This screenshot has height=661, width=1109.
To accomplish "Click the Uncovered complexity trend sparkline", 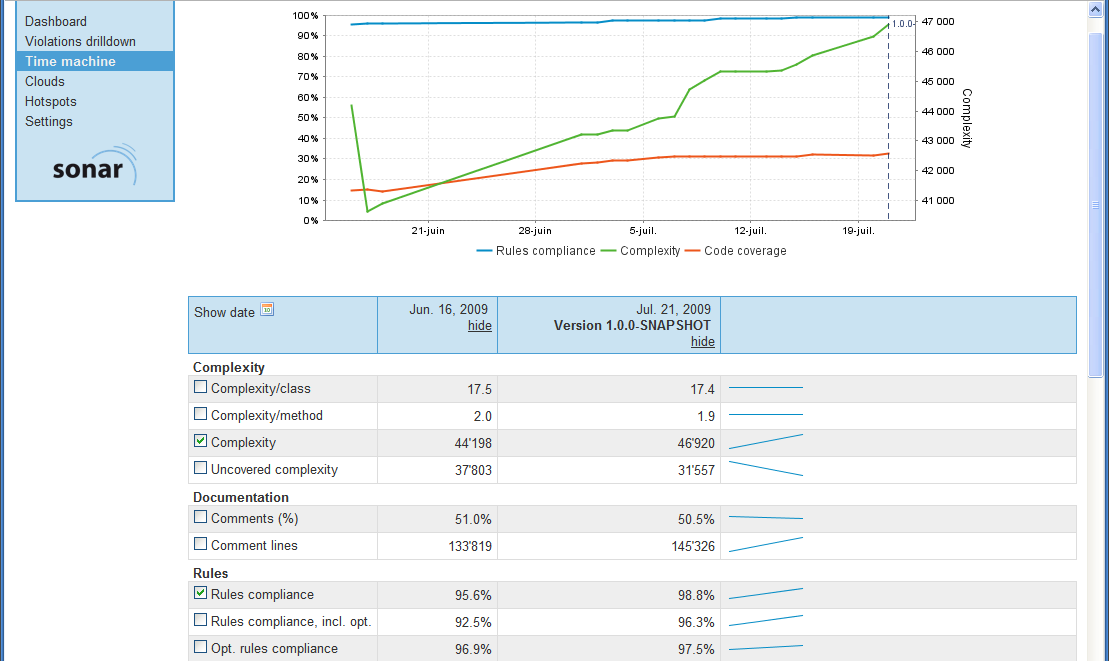I will click(766, 469).
